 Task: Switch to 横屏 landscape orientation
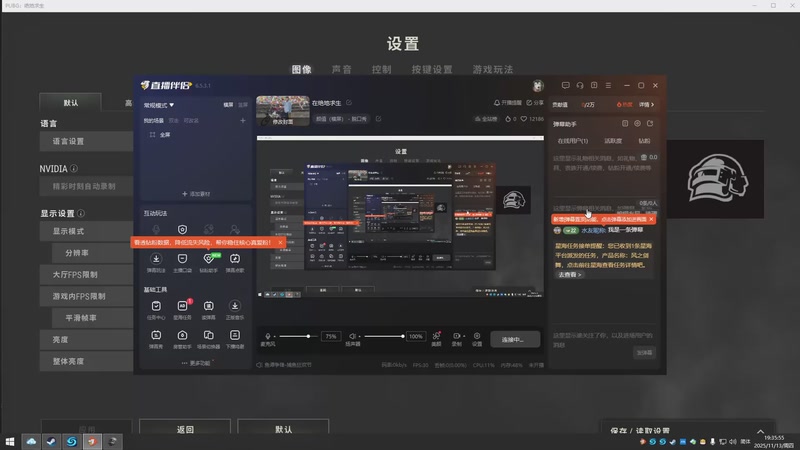[x=228, y=105]
